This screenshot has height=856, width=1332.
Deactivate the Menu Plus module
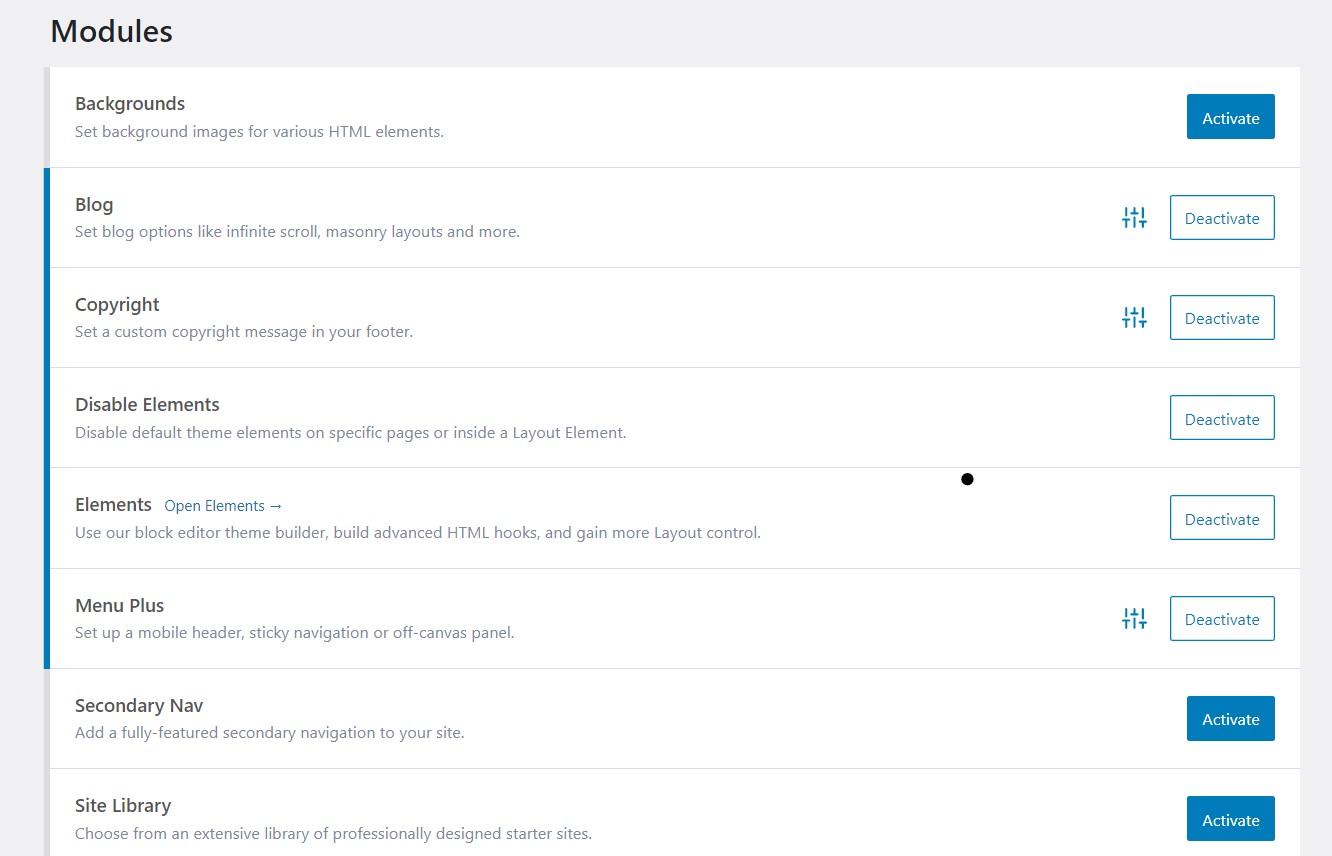pyautogui.click(x=1221, y=618)
